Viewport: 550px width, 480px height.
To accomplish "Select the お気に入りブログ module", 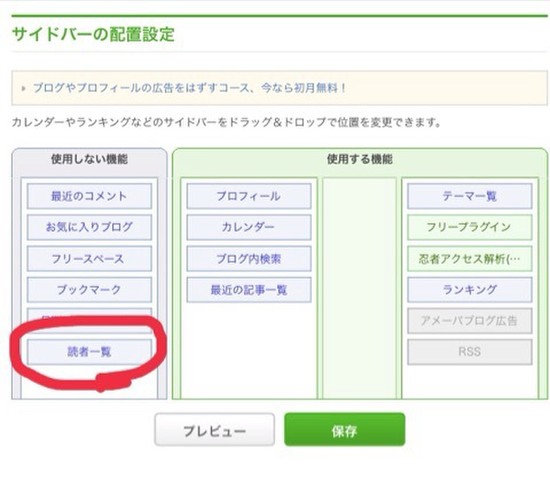I will coord(89,227).
